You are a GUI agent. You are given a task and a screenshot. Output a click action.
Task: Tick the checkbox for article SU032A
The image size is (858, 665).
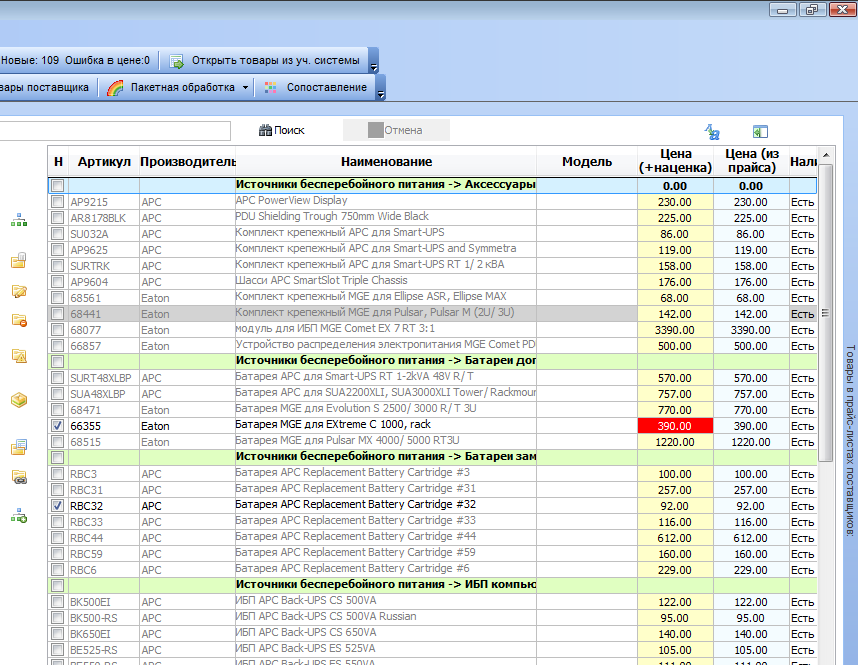pos(57,234)
